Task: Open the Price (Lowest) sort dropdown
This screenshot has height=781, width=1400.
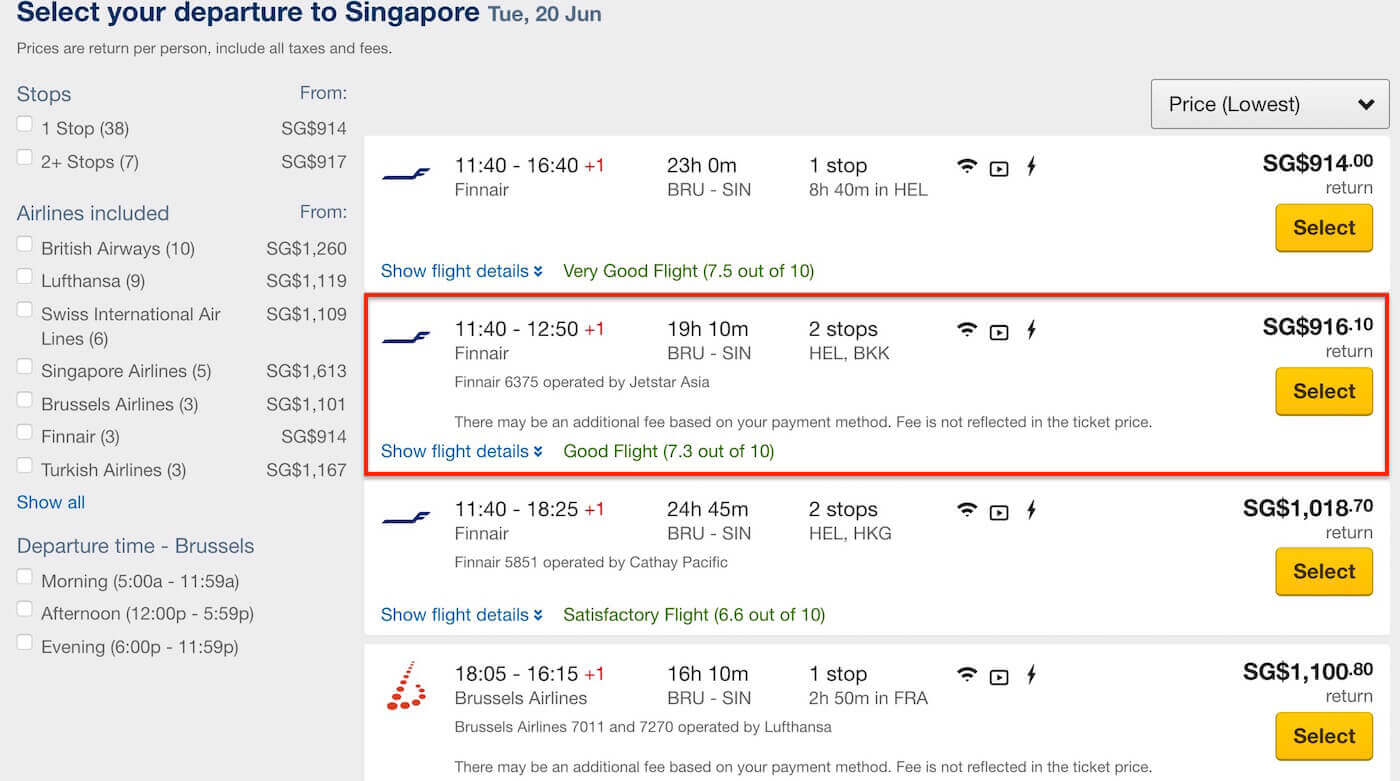Action: coord(1270,104)
